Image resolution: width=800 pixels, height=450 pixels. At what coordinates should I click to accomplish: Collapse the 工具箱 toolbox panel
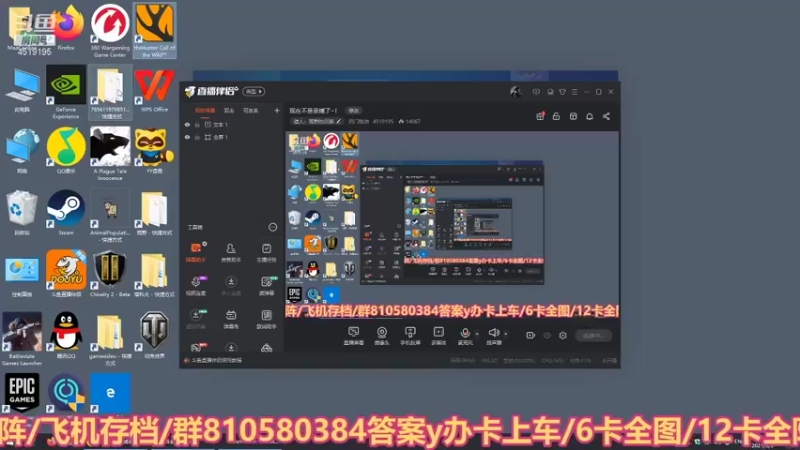coord(272,227)
